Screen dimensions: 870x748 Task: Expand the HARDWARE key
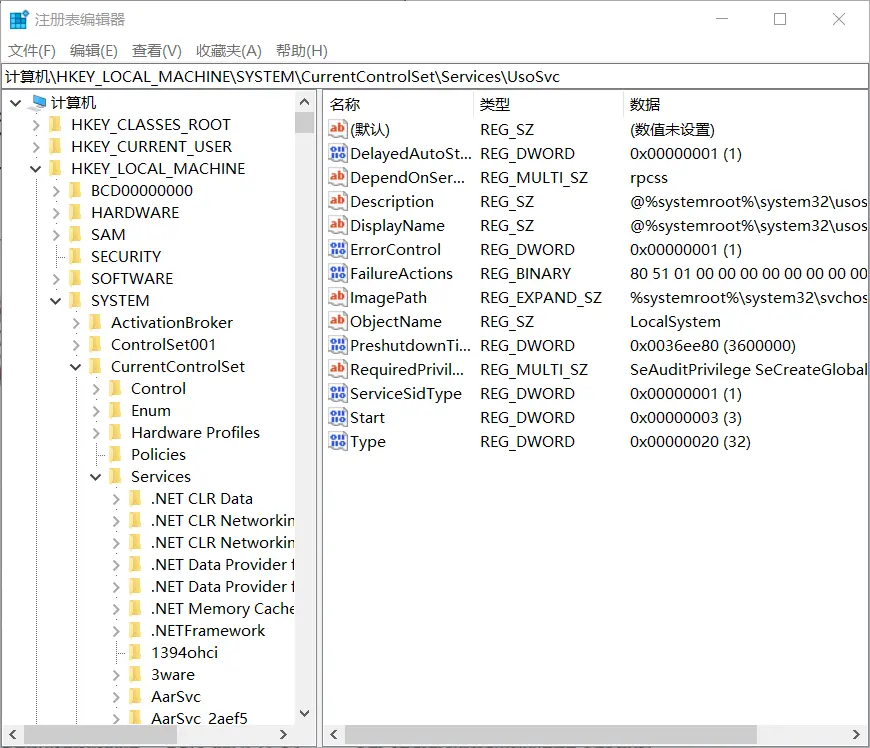click(x=56, y=213)
